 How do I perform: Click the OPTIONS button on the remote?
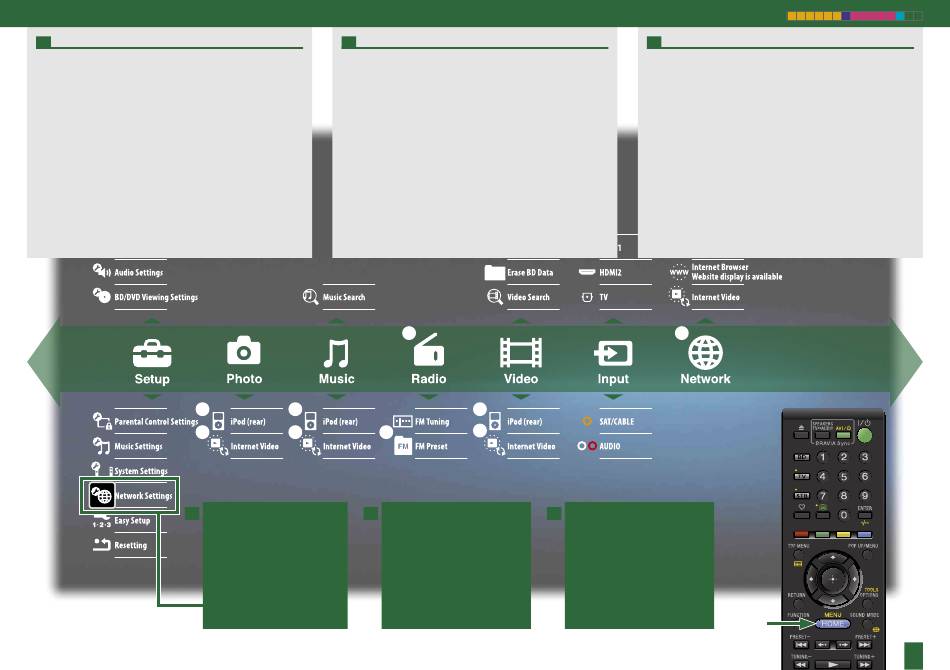click(x=868, y=604)
